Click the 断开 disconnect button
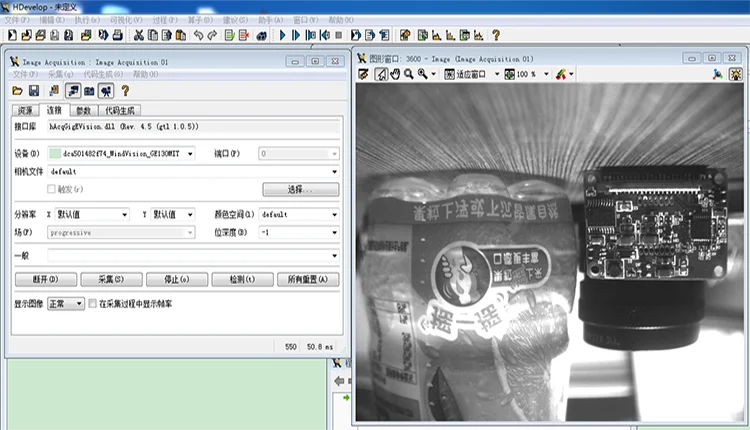 46,279
